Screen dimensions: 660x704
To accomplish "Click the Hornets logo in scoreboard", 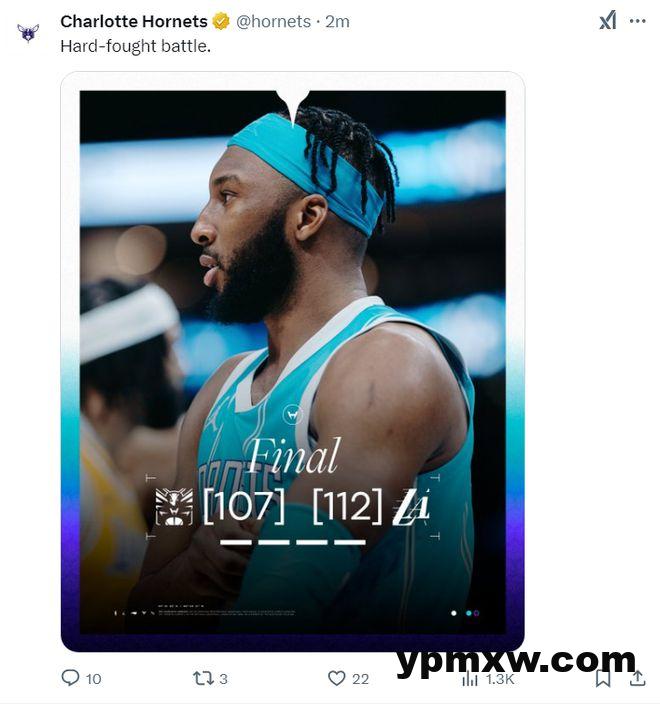I will coord(174,506).
